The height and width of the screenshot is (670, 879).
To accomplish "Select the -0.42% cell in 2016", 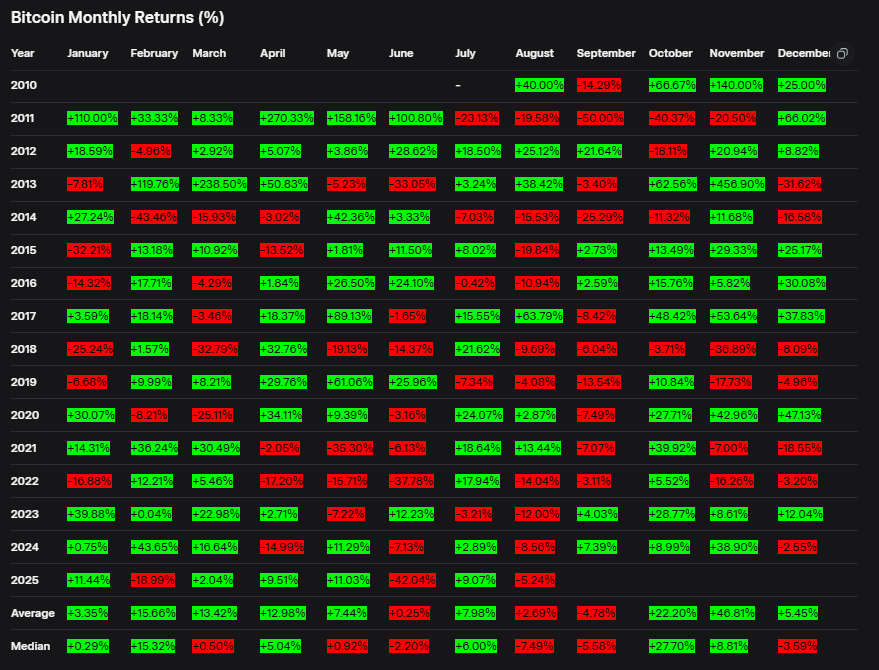I will coord(475,283).
